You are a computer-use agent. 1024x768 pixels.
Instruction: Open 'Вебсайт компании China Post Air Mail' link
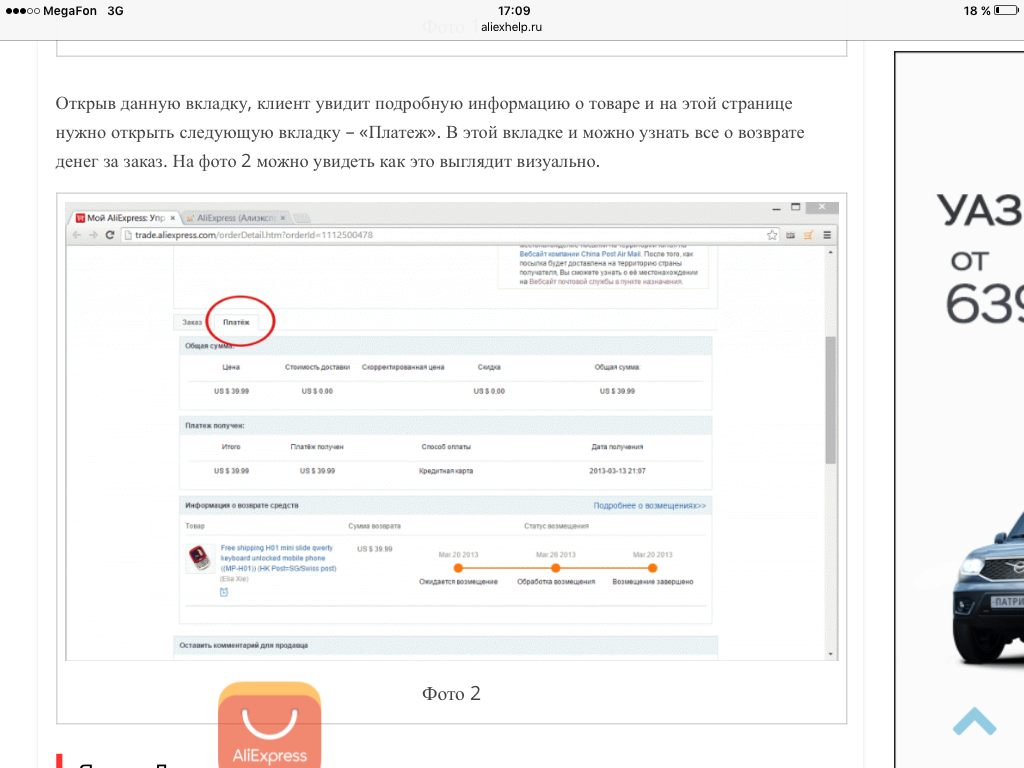coord(579,254)
